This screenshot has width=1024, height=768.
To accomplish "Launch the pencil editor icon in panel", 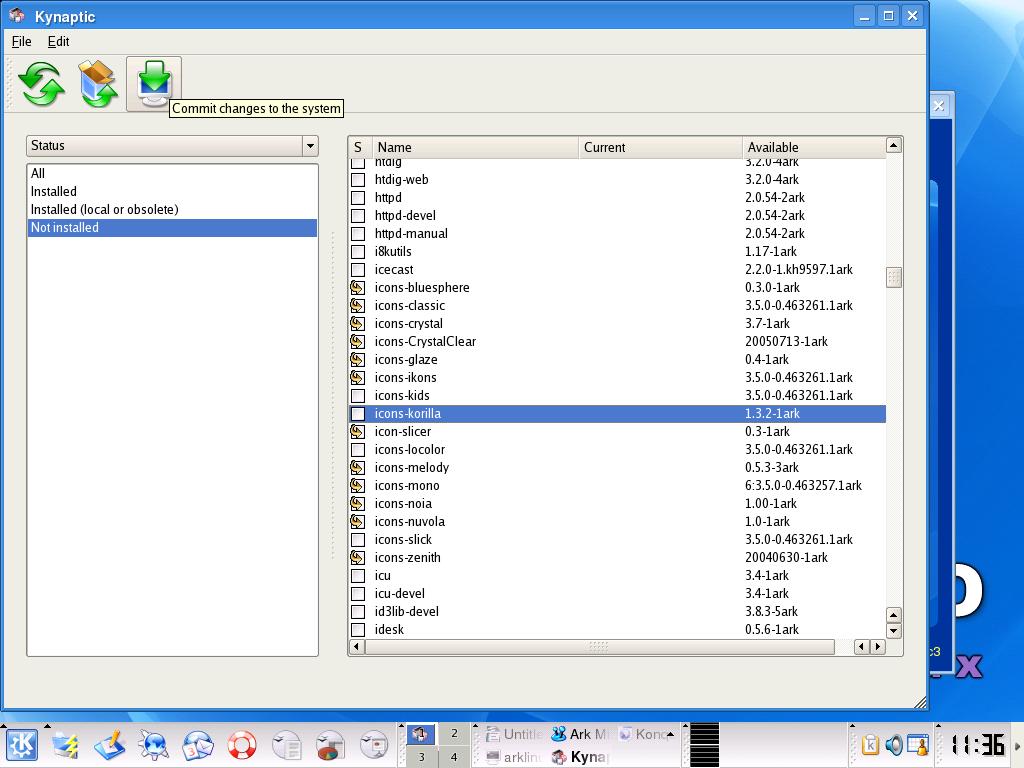I will [x=110, y=745].
